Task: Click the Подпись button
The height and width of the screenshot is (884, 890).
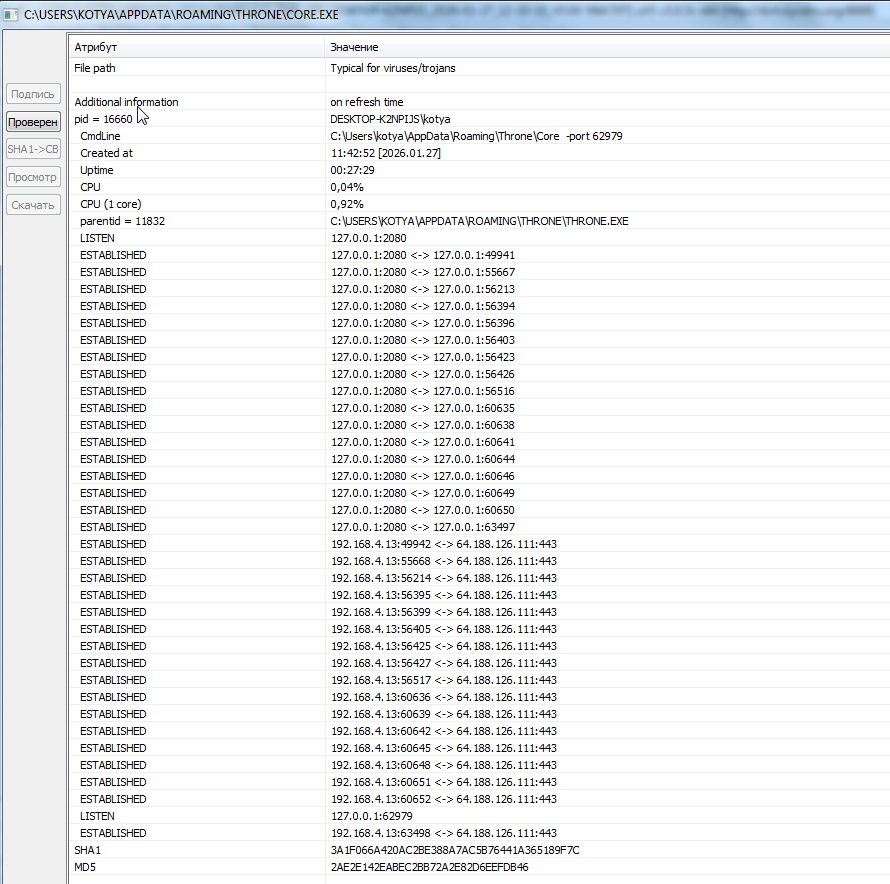Action: [33, 94]
